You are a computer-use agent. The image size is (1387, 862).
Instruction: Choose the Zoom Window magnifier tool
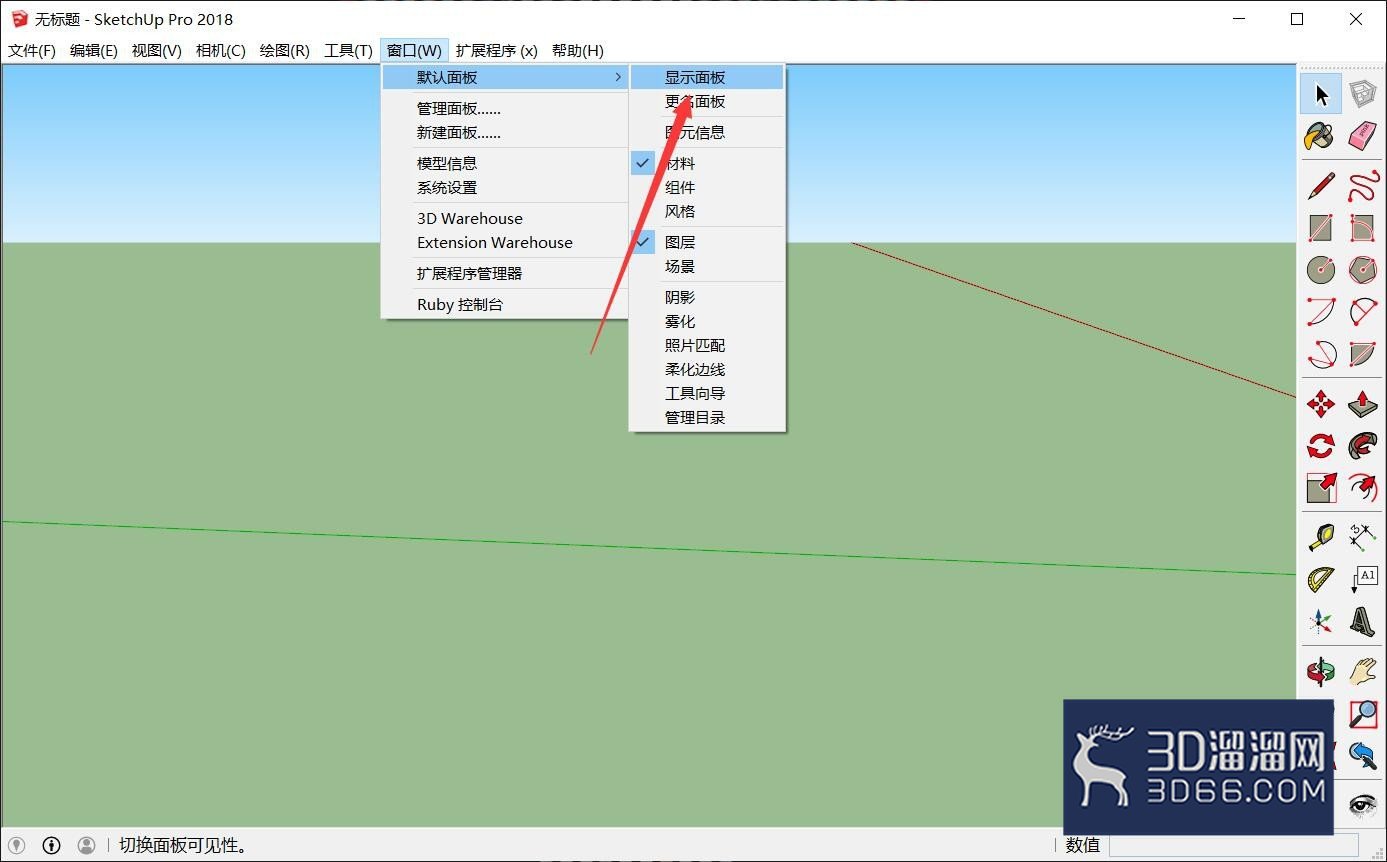[x=1362, y=713]
